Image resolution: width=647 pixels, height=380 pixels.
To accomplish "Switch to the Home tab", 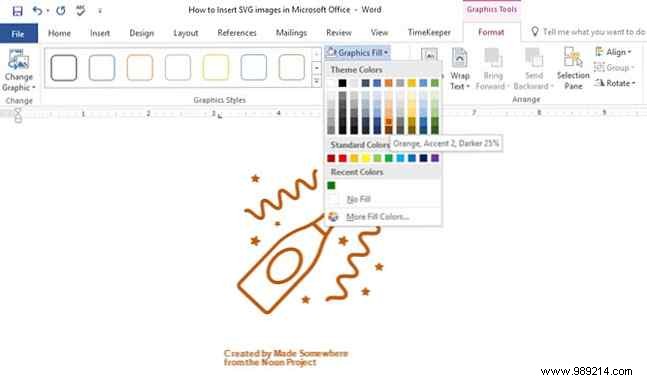I will click(x=59, y=33).
